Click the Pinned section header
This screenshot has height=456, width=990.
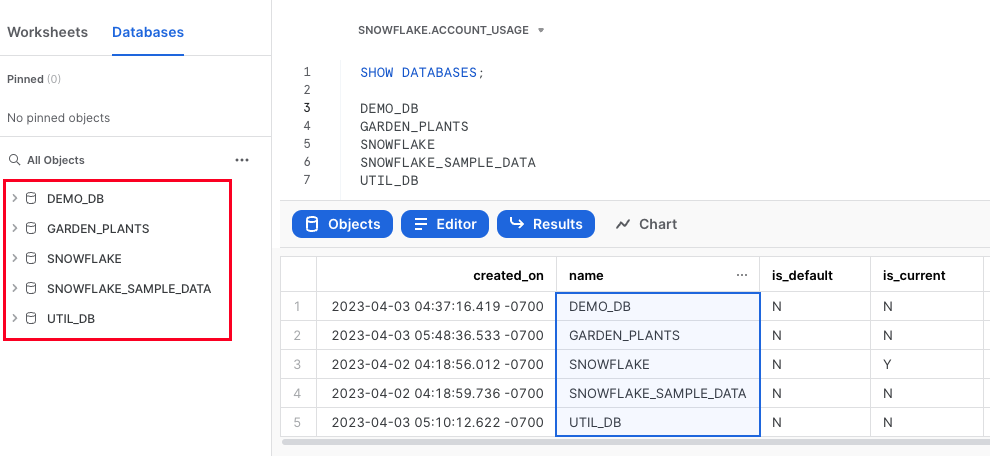coord(34,79)
